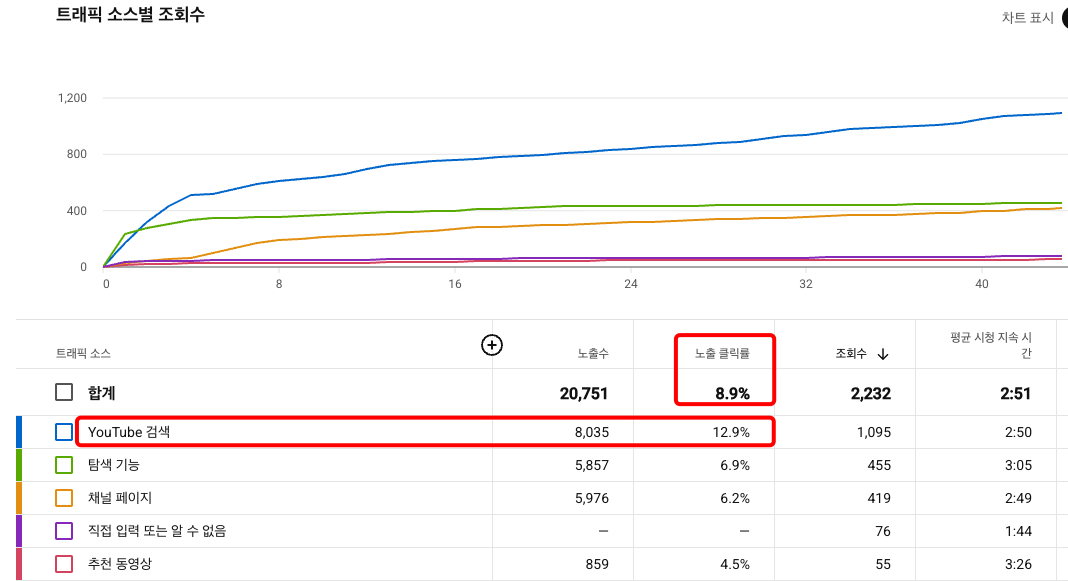The height and width of the screenshot is (581, 1068).
Task: Click the total views value 2,232
Action: pos(870,393)
